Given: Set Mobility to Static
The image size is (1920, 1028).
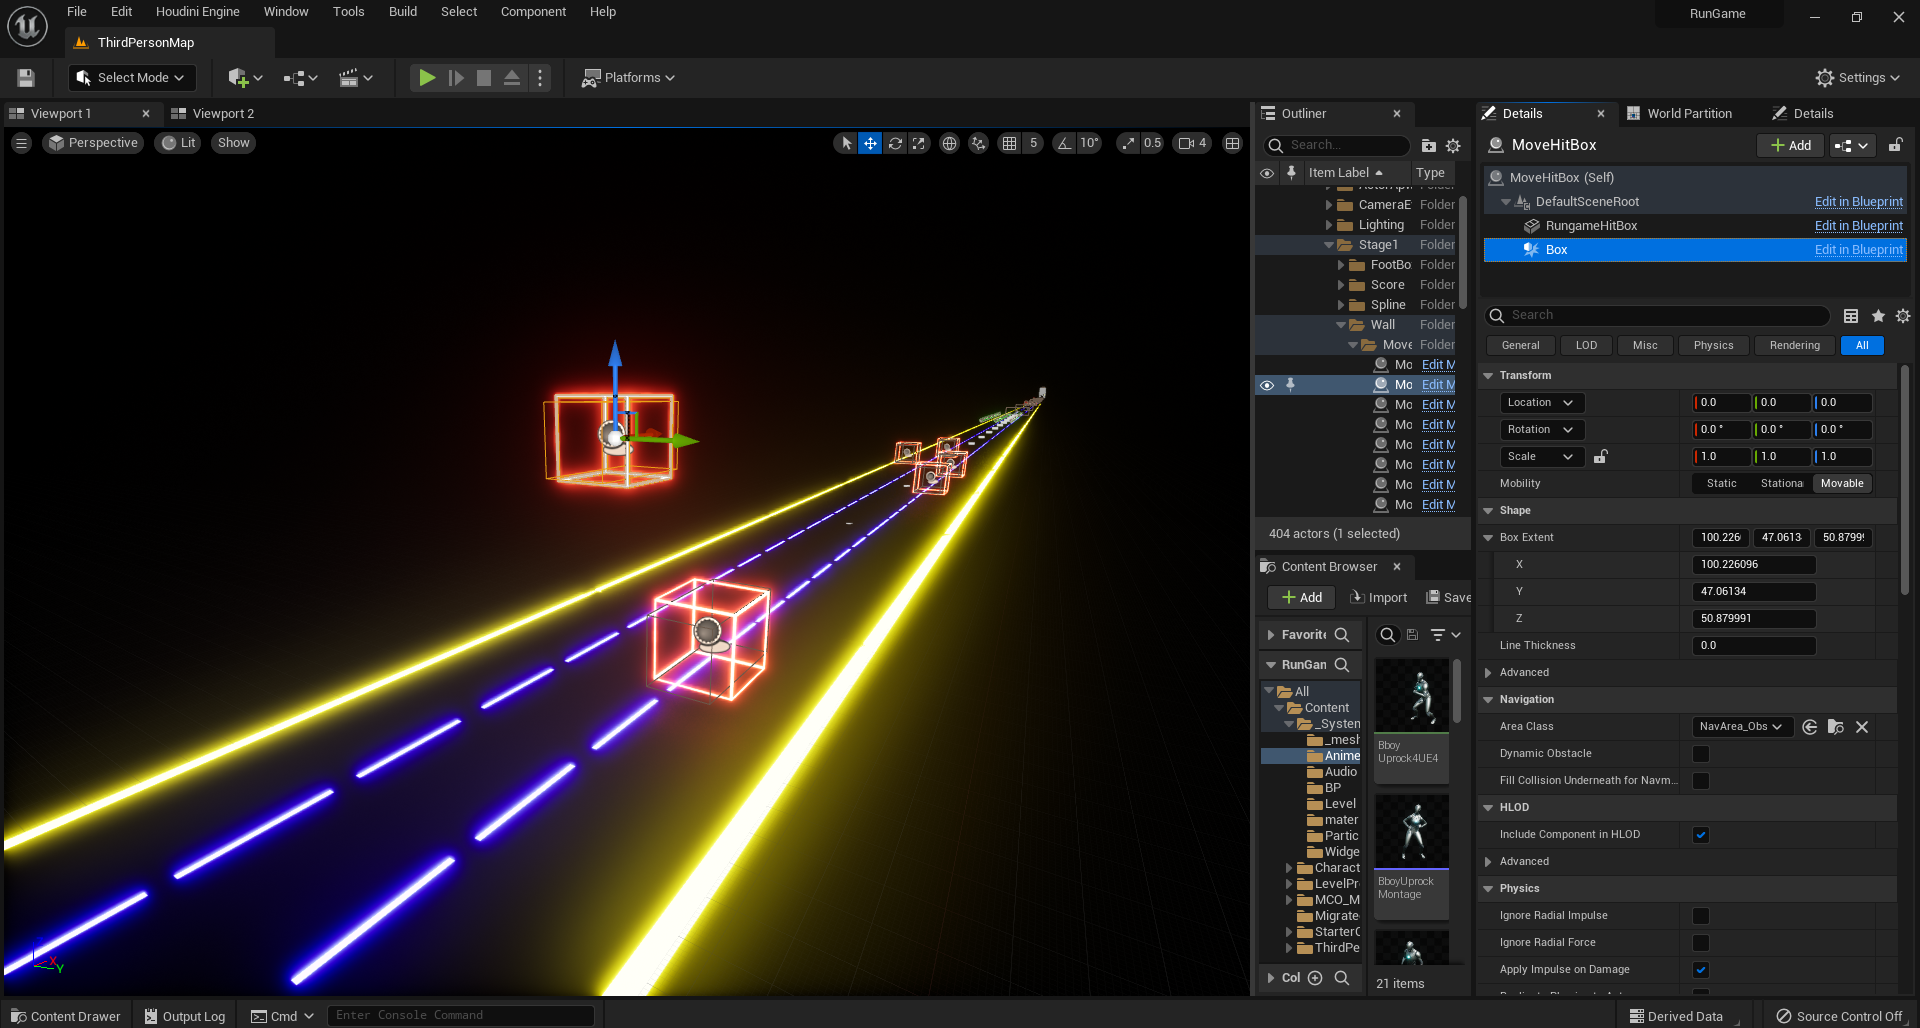Looking at the screenshot, I should click(x=1722, y=484).
